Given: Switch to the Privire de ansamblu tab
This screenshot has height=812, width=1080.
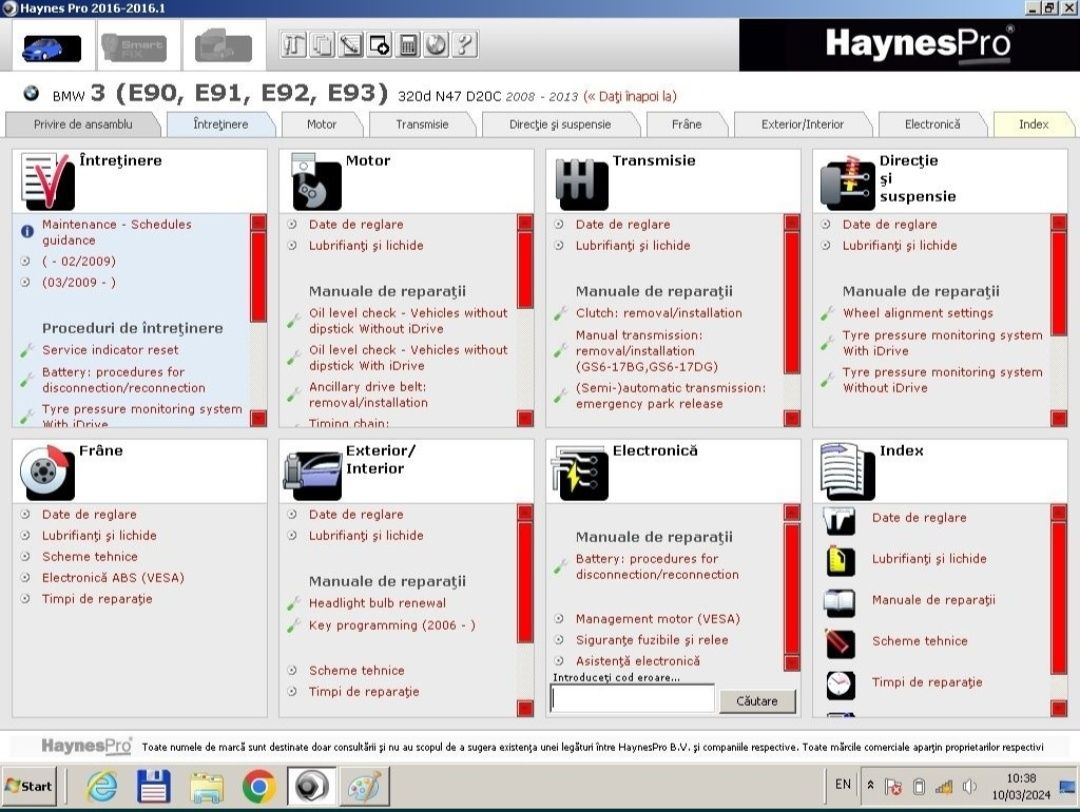Looking at the screenshot, I should pyautogui.click(x=83, y=125).
